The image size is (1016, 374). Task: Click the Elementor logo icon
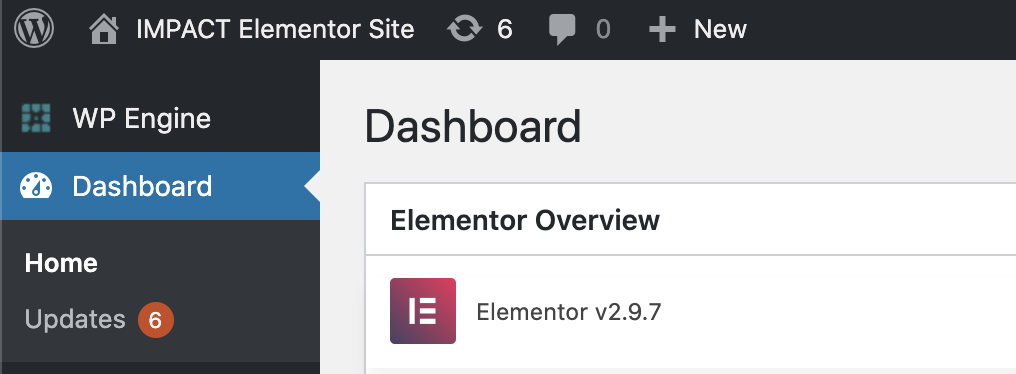click(422, 311)
